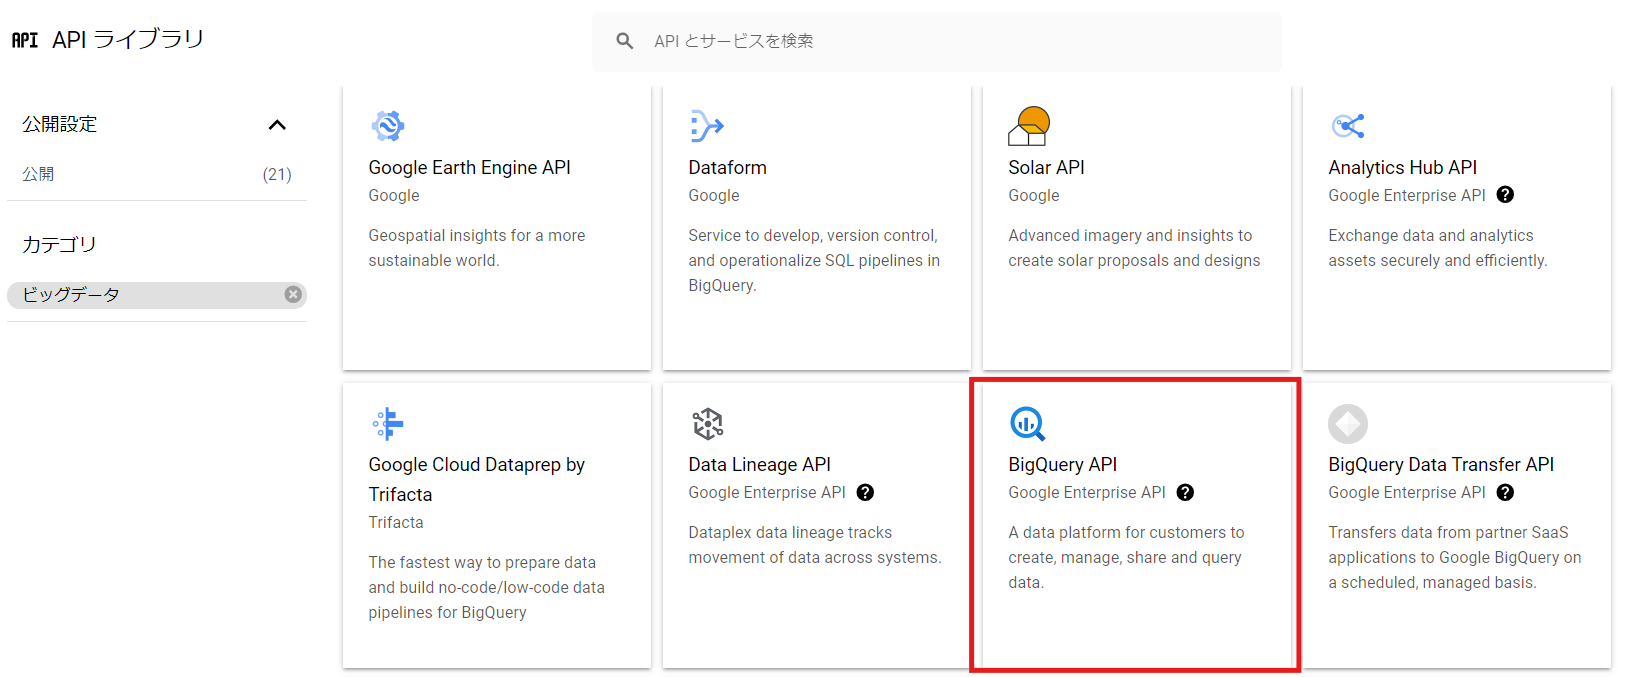Viewport: 1632px width, 677px height.
Task: Click 'Dataplex data lineage tracks' description
Action: [815, 545]
